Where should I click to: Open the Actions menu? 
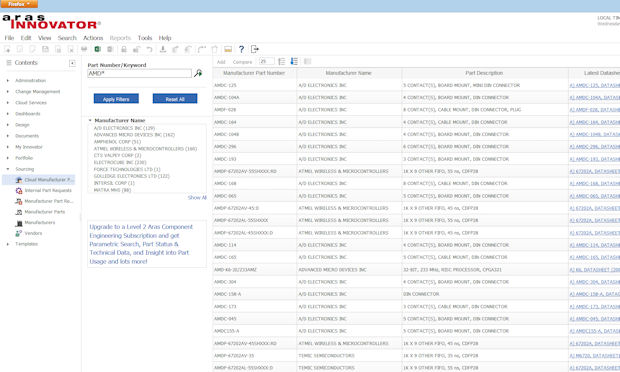(93, 38)
